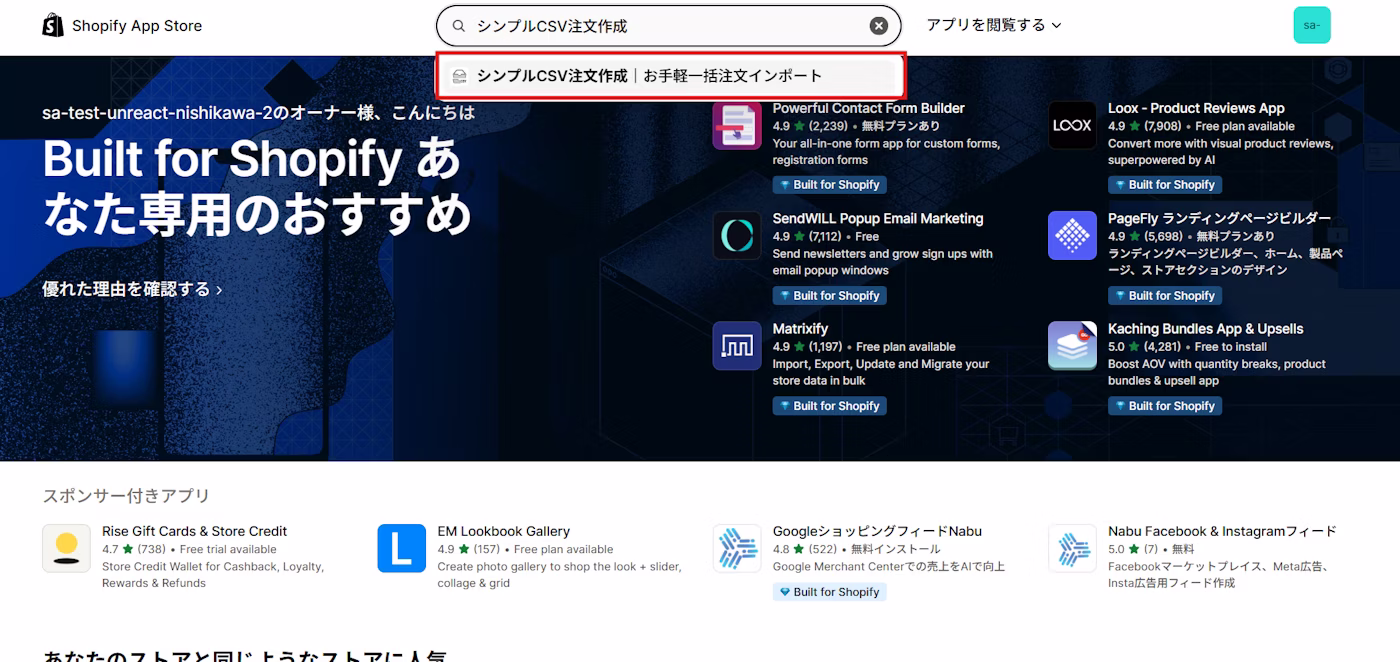The height and width of the screenshot is (662, 1400).
Task: Click Built for Shopify badge under Matrixify
Action: click(x=830, y=406)
